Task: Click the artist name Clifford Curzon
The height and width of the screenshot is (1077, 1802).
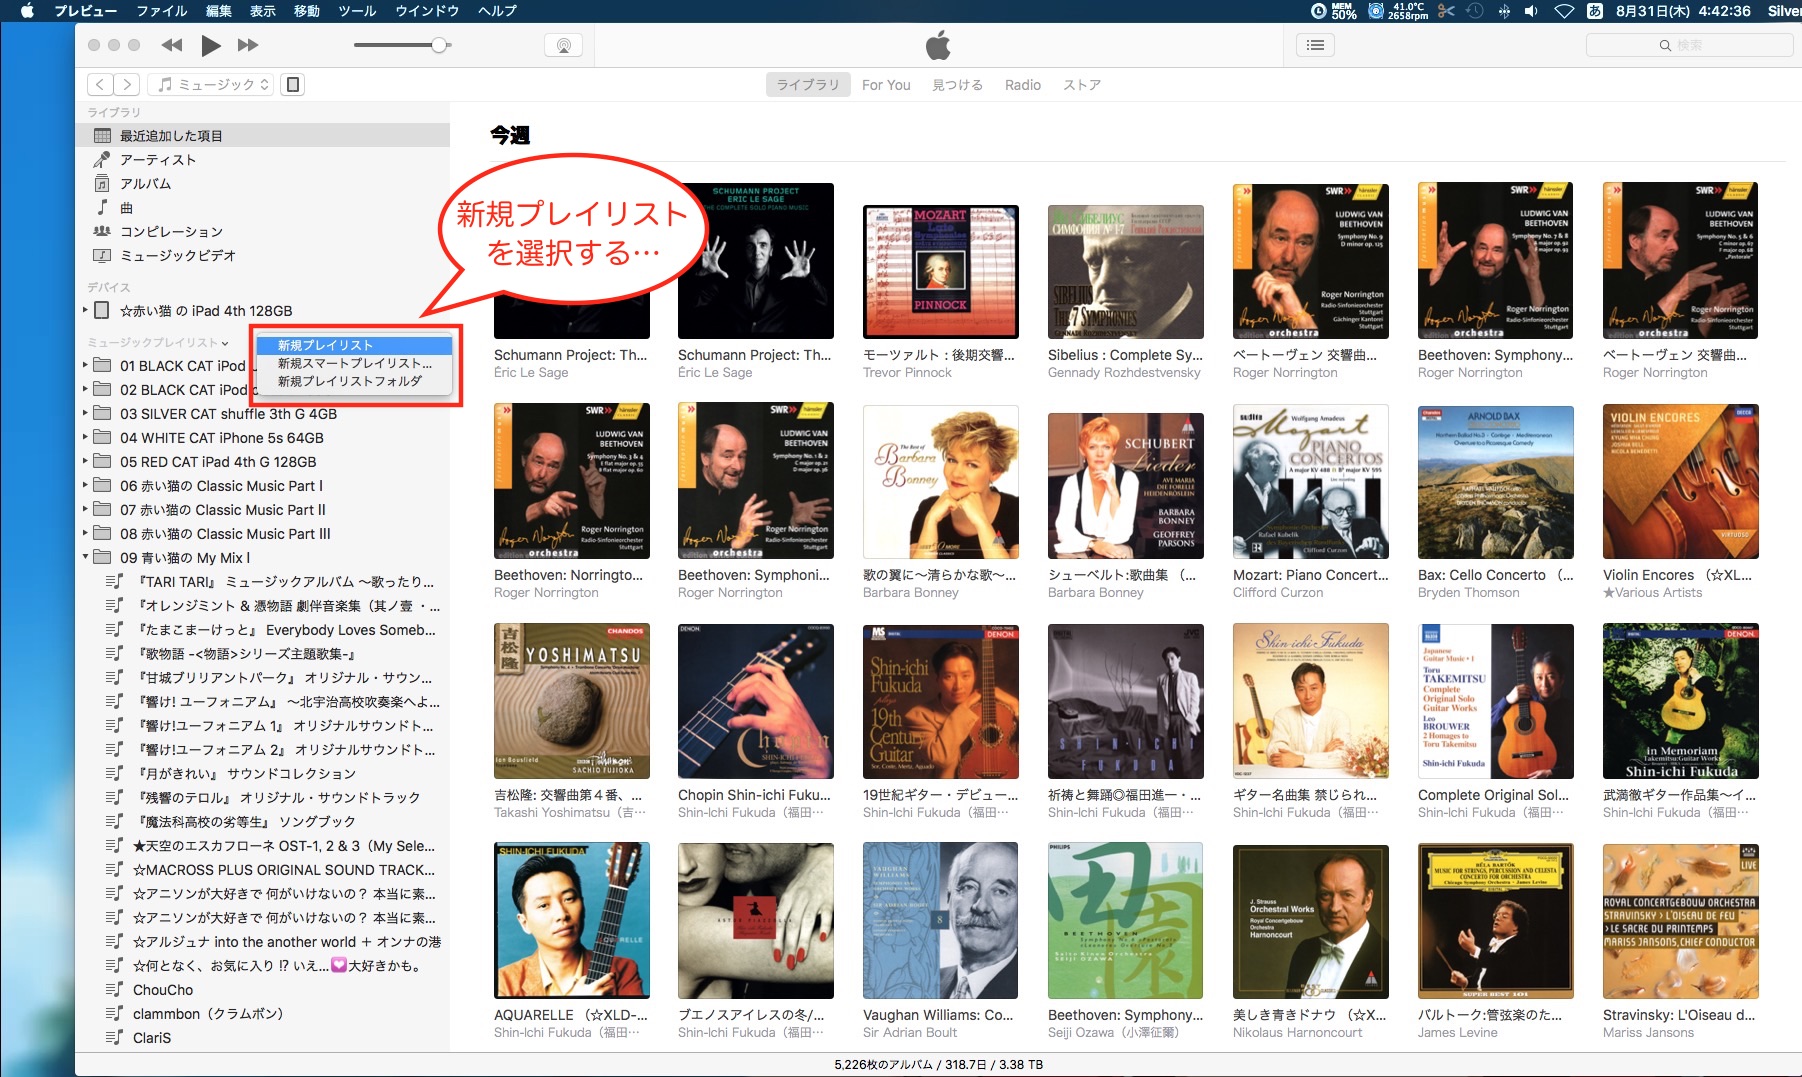Action: click(x=1278, y=593)
